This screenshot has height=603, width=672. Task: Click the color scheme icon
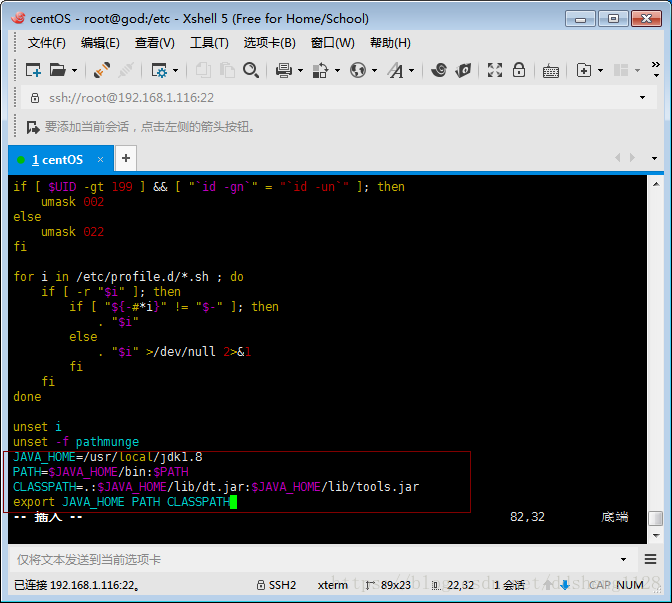point(320,70)
